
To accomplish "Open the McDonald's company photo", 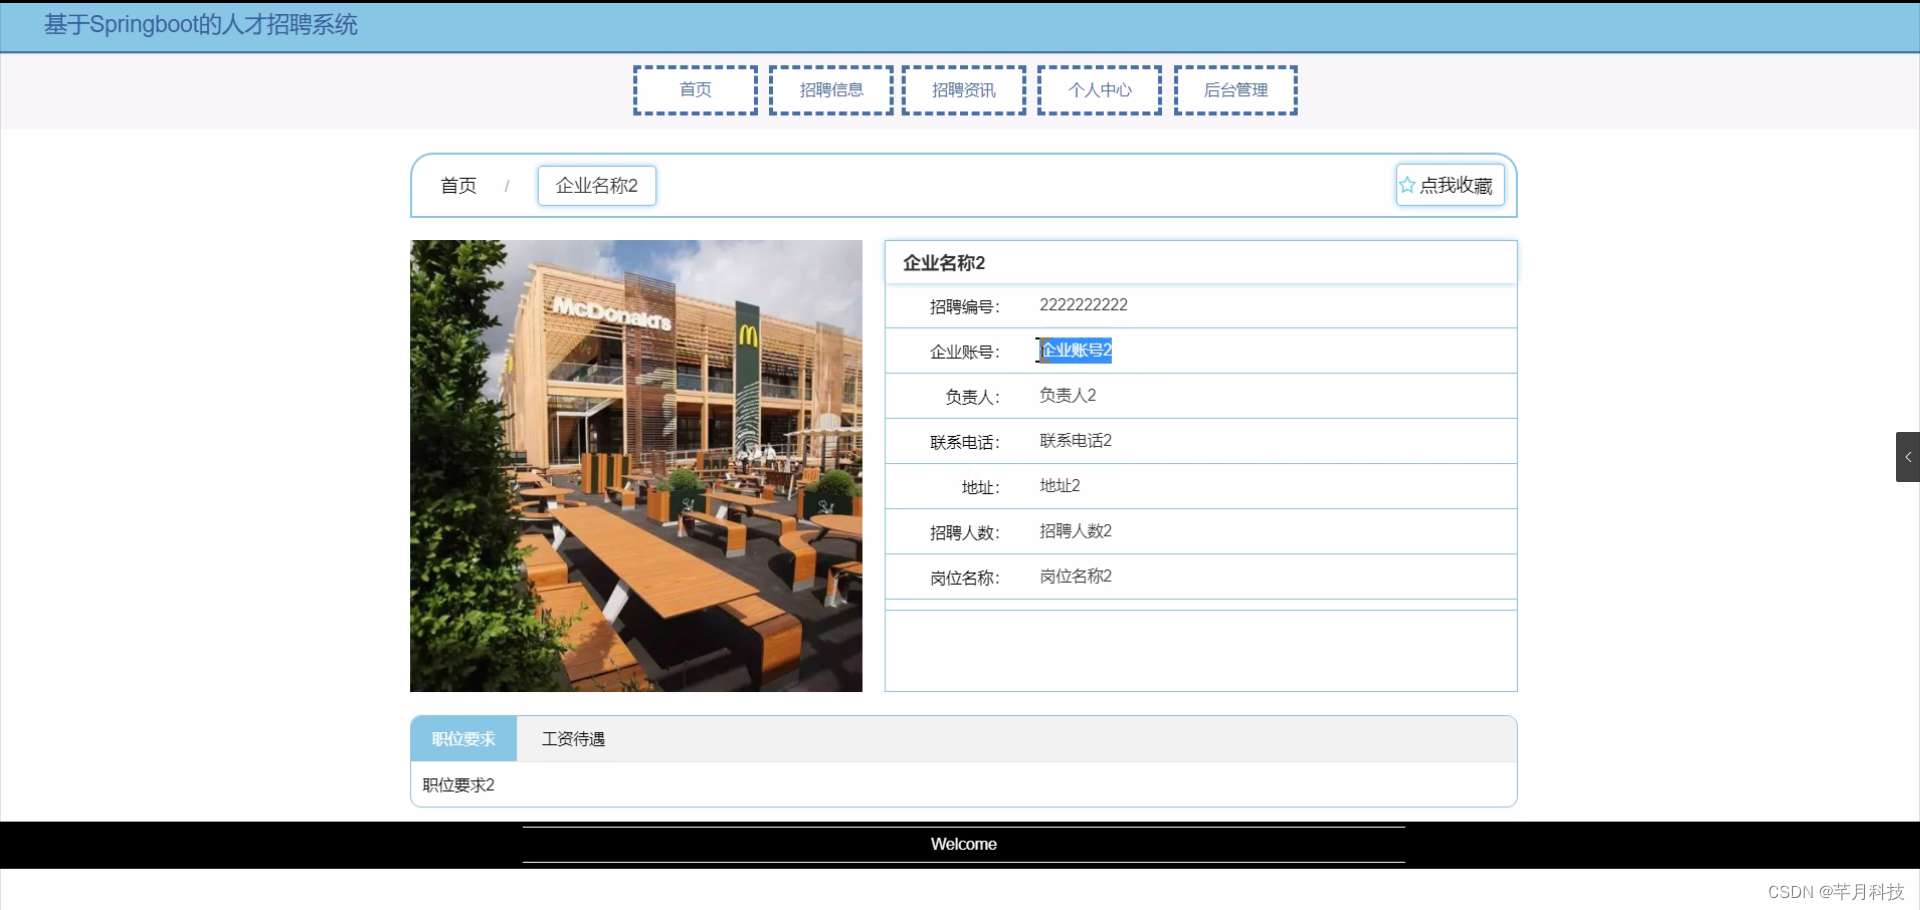I will coord(636,466).
